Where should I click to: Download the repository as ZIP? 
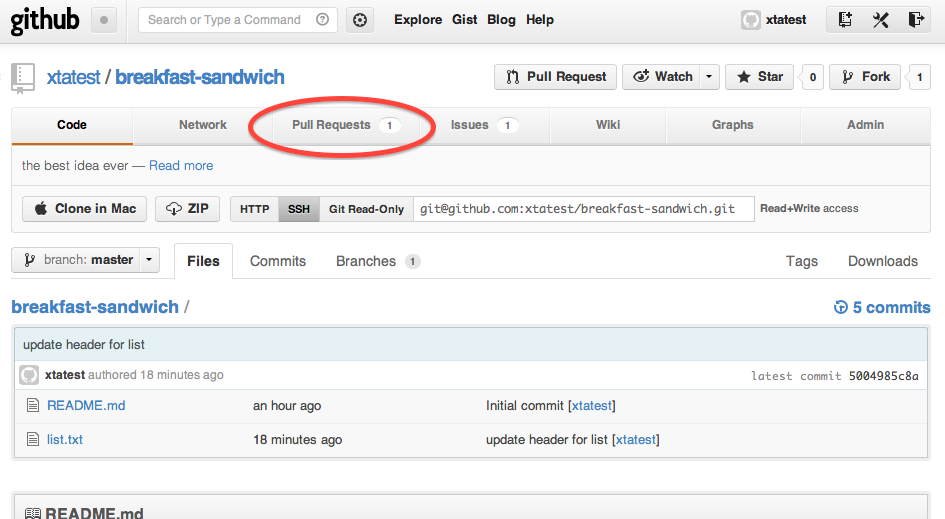pos(188,208)
